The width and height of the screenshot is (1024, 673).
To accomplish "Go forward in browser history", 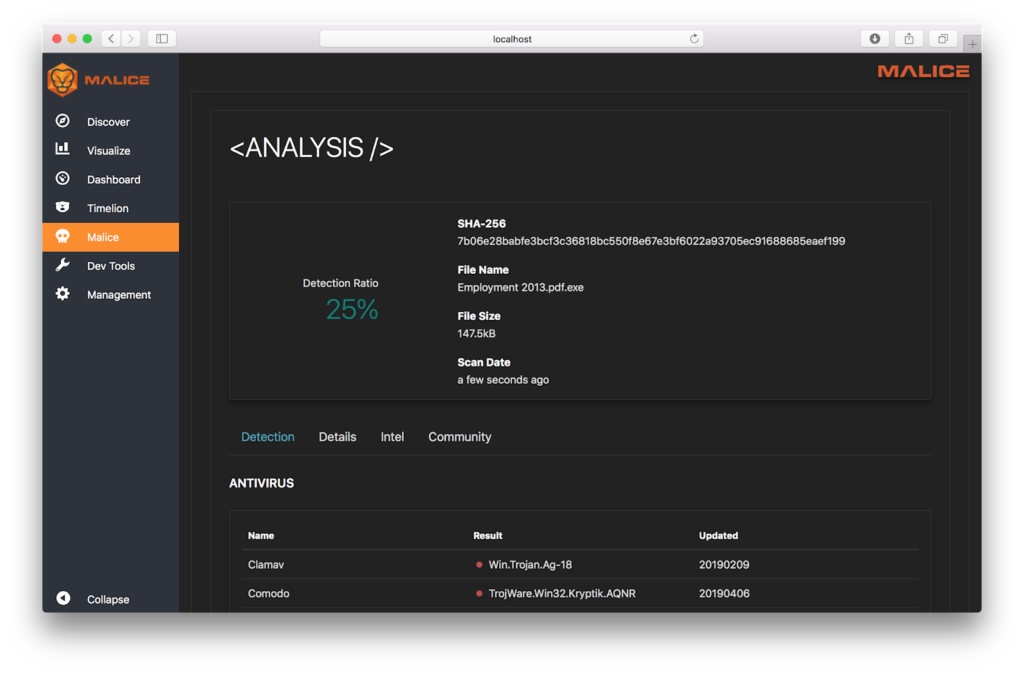I will coord(131,39).
